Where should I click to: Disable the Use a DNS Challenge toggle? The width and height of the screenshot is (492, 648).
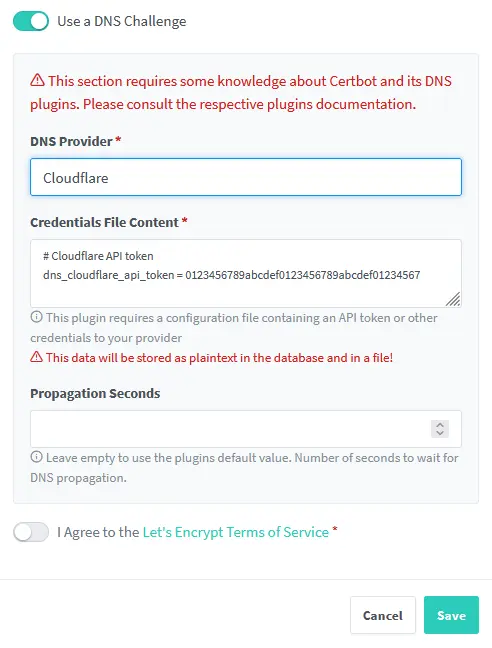[31, 21]
